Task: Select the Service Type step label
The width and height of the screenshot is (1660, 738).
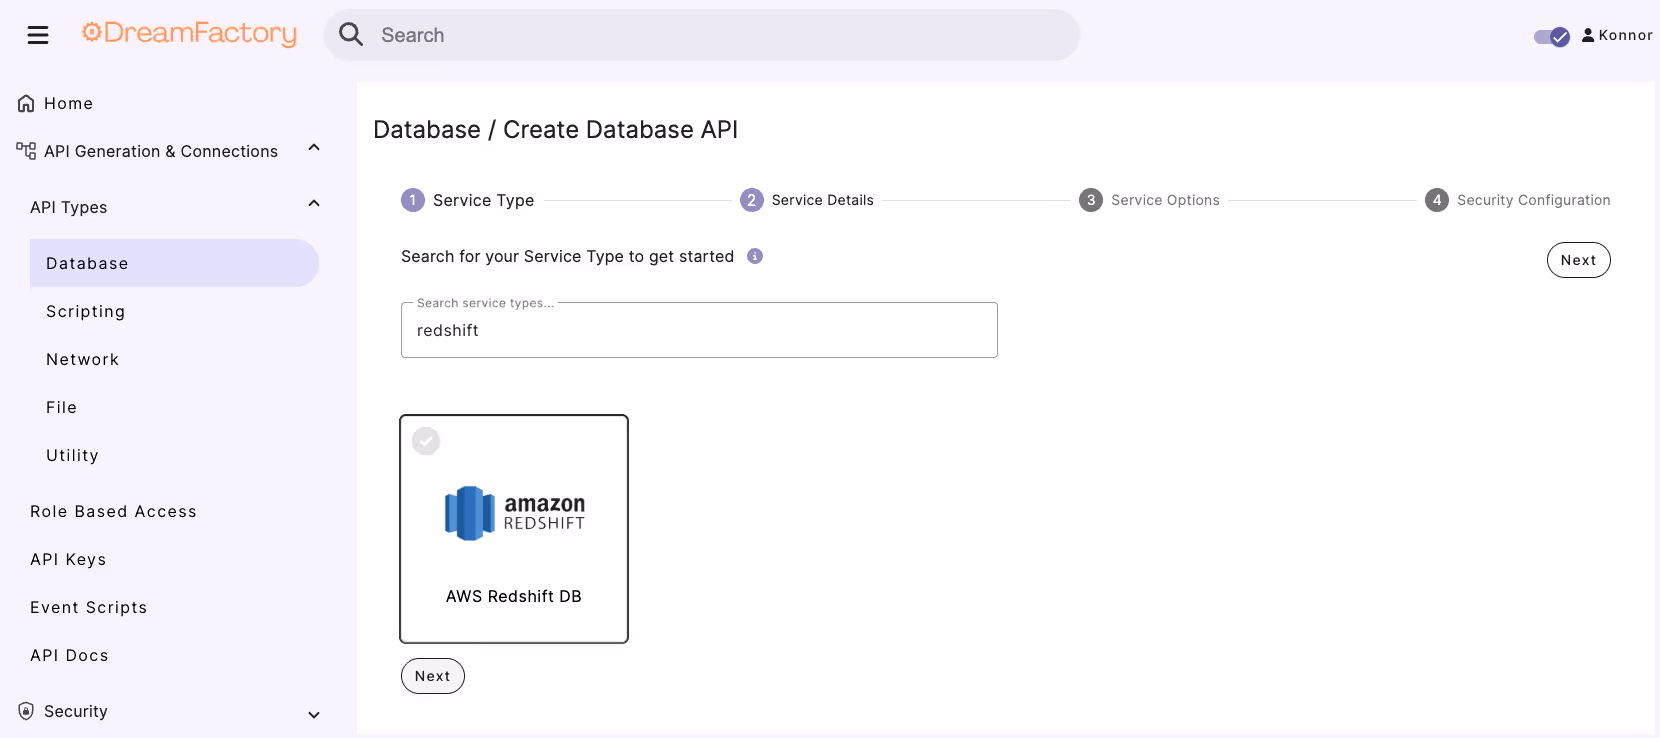Action: click(x=484, y=200)
